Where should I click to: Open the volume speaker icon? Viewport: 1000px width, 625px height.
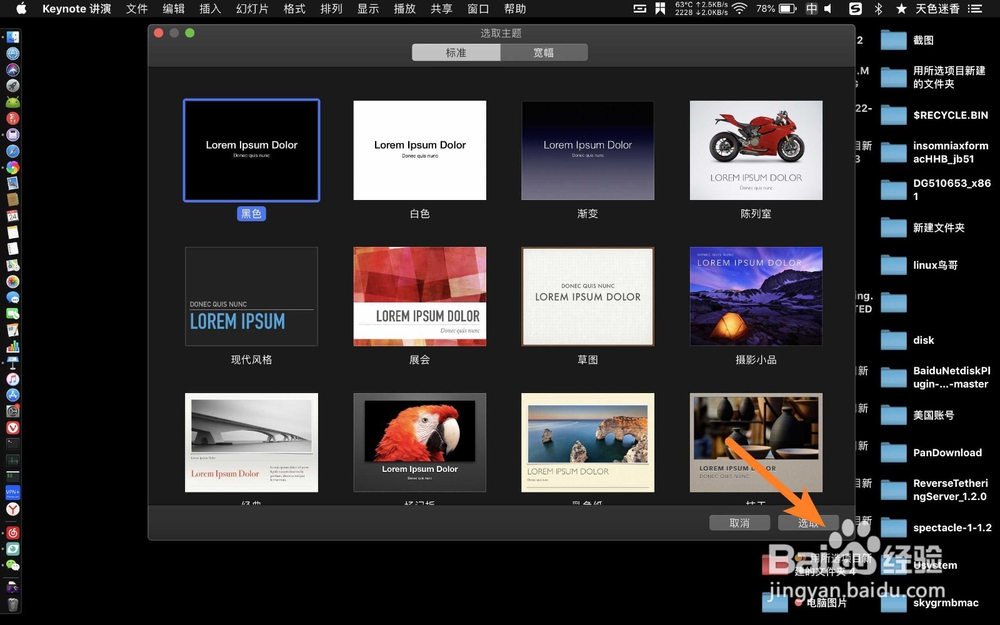click(828, 8)
